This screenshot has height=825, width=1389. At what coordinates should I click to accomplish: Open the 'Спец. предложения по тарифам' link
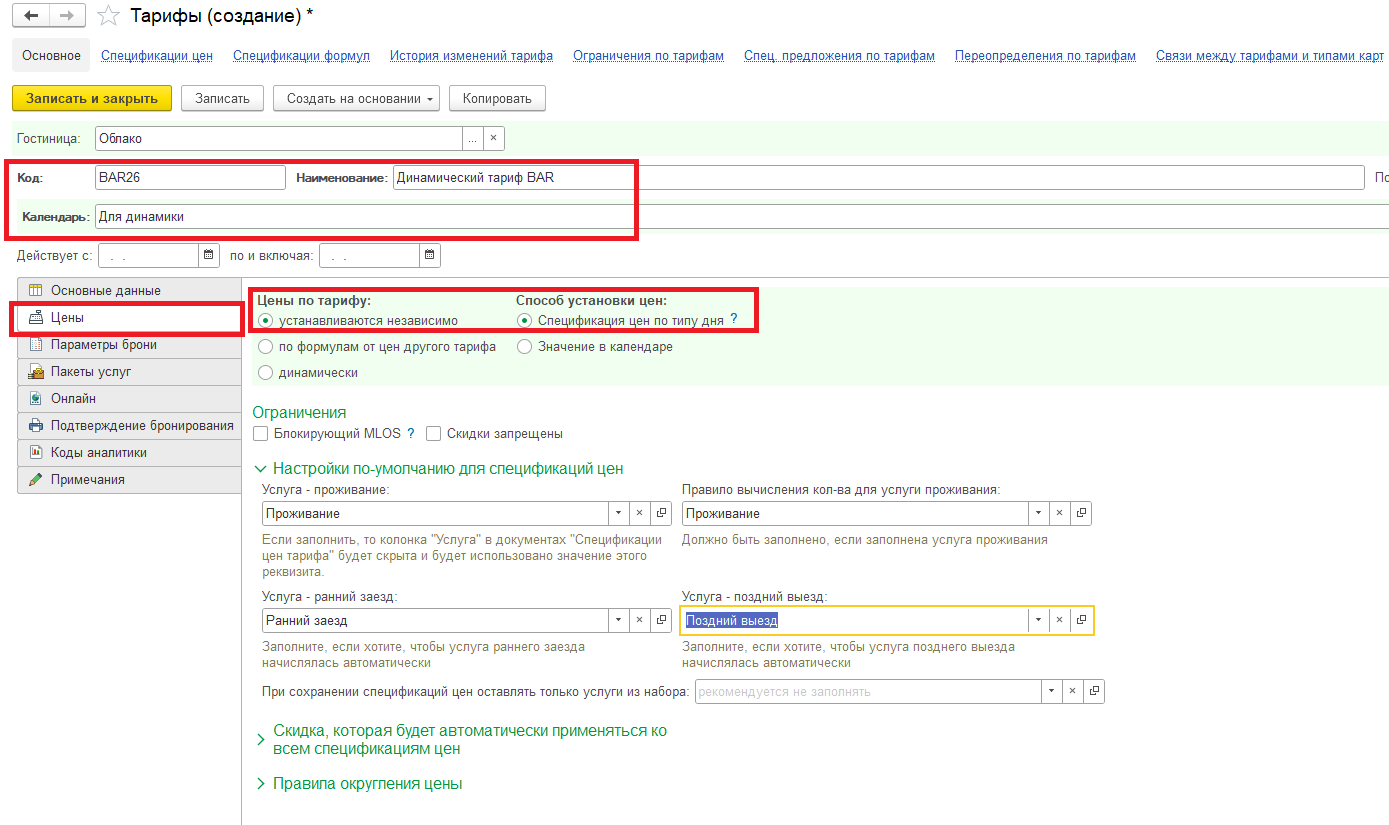(839, 56)
